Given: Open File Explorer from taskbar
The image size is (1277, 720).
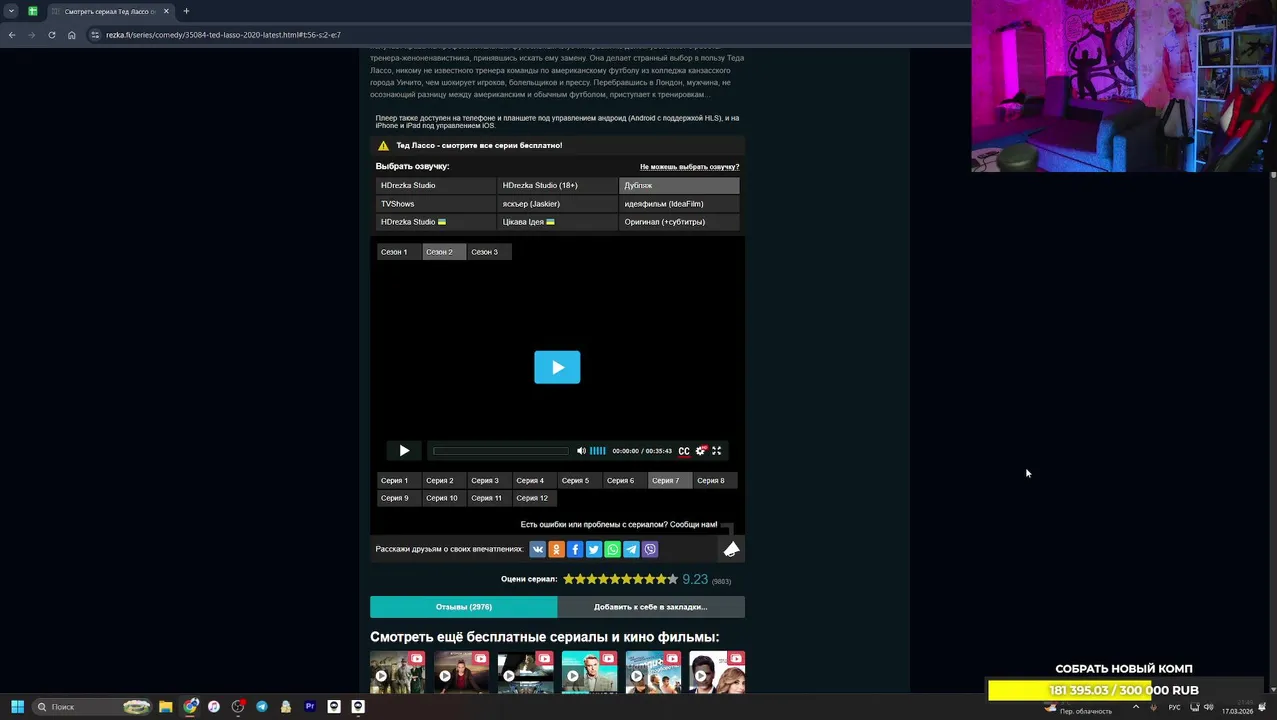Looking at the screenshot, I should click(166, 707).
